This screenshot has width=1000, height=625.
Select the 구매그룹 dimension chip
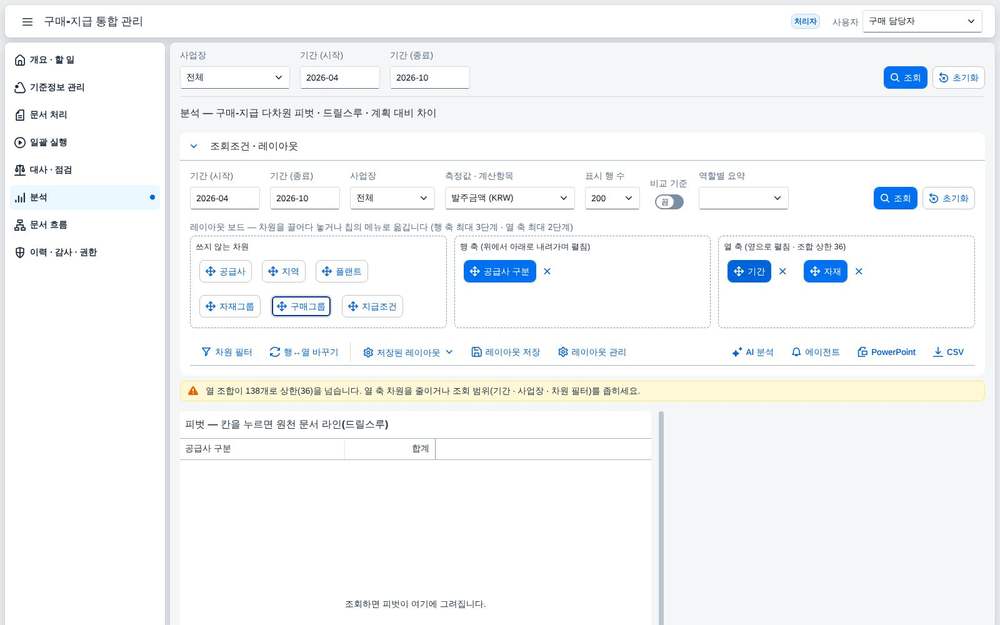(x=301, y=306)
